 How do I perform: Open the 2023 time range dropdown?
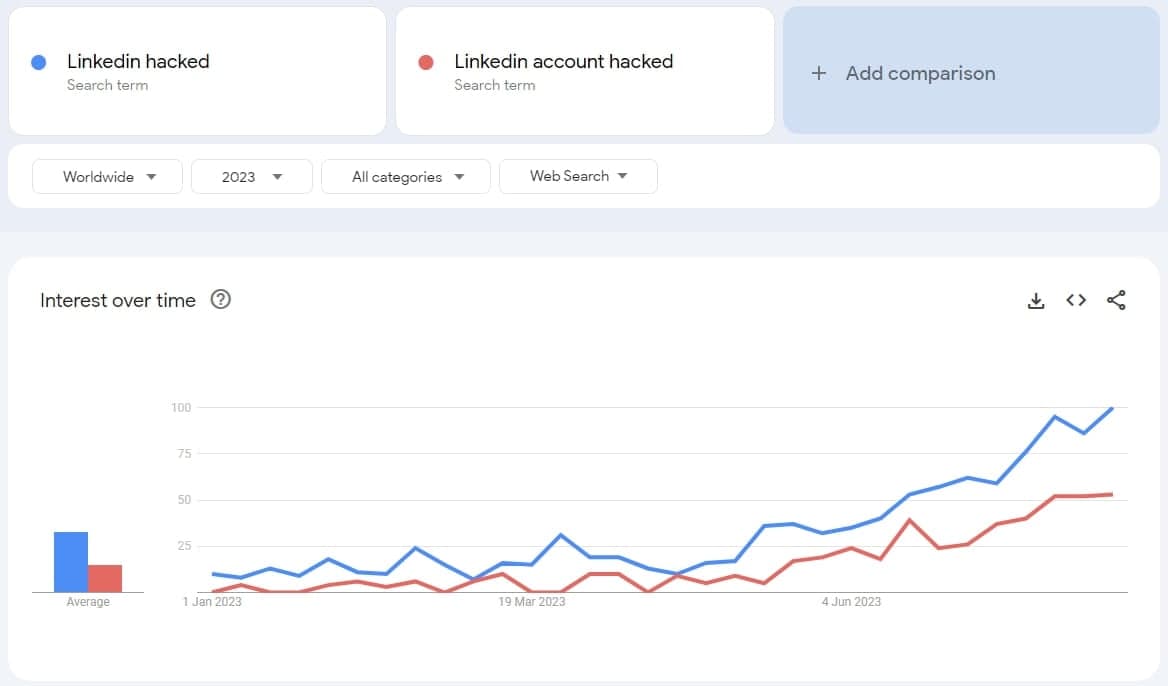pyautogui.click(x=251, y=176)
